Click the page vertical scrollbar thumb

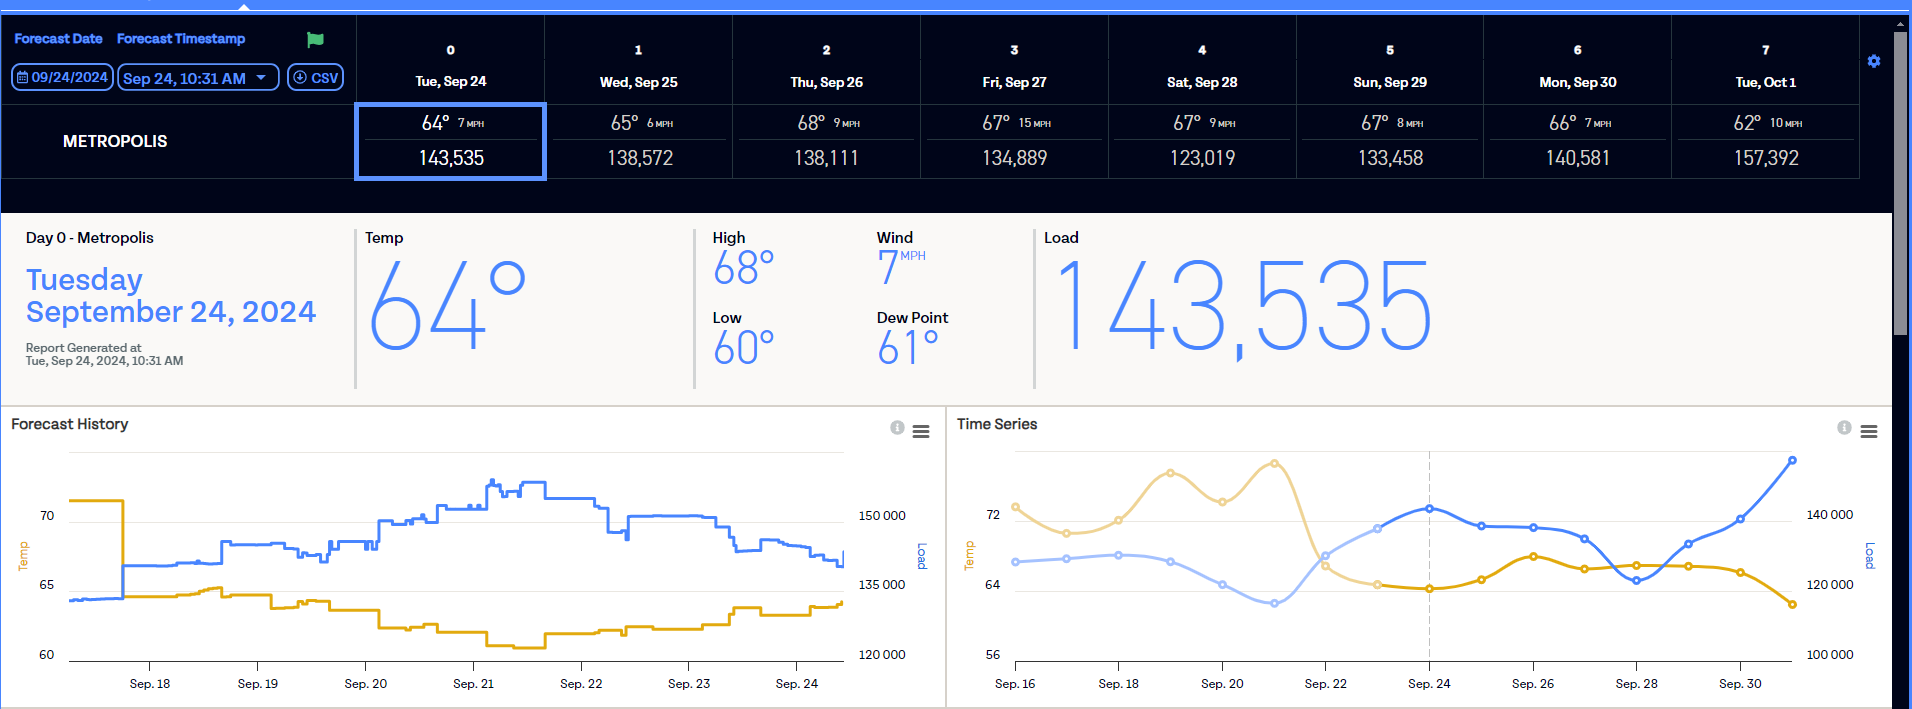tap(1900, 182)
